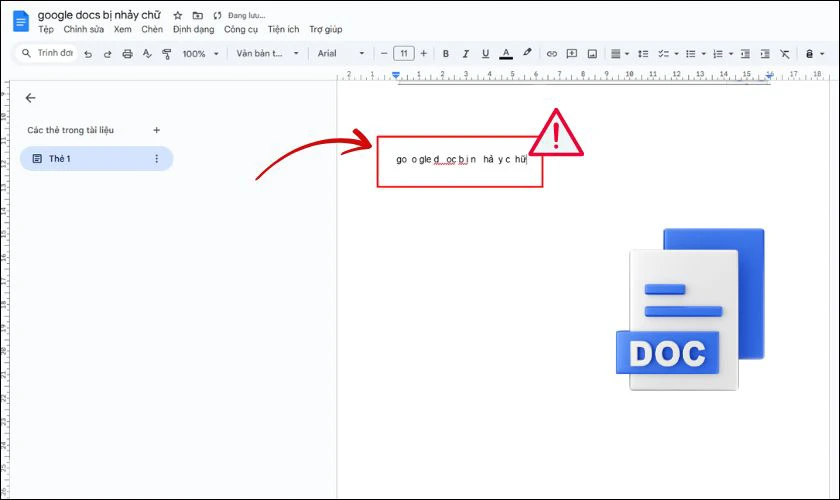Open the Tiện ích menu
The width and height of the screenshot is (840, 500).
click(283, 29)
